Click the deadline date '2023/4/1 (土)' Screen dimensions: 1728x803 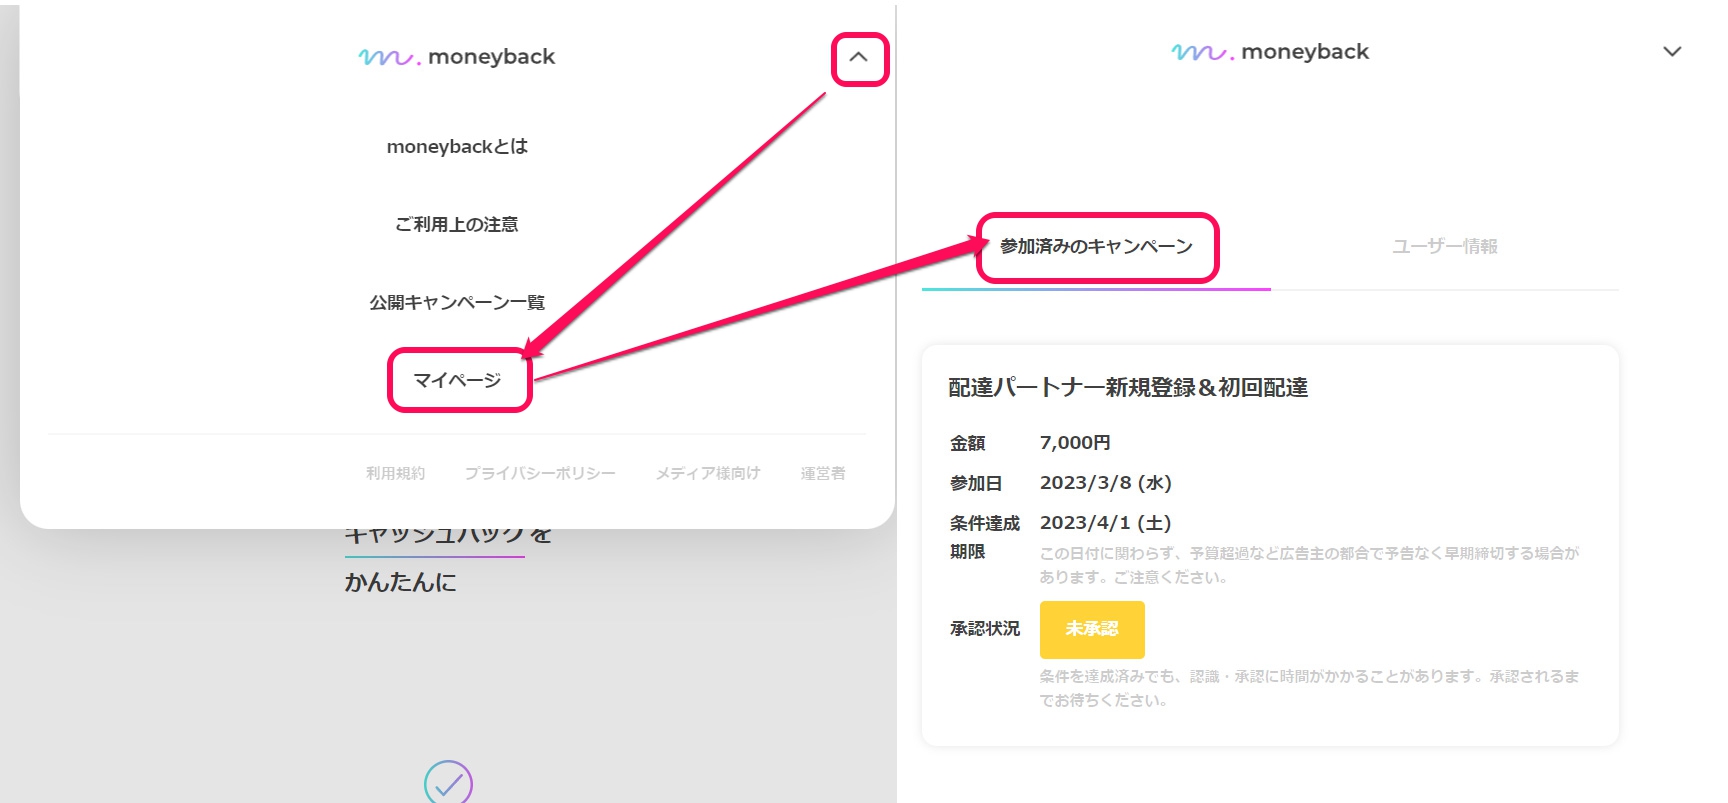pyautogui.click(x=1105, y=523)
